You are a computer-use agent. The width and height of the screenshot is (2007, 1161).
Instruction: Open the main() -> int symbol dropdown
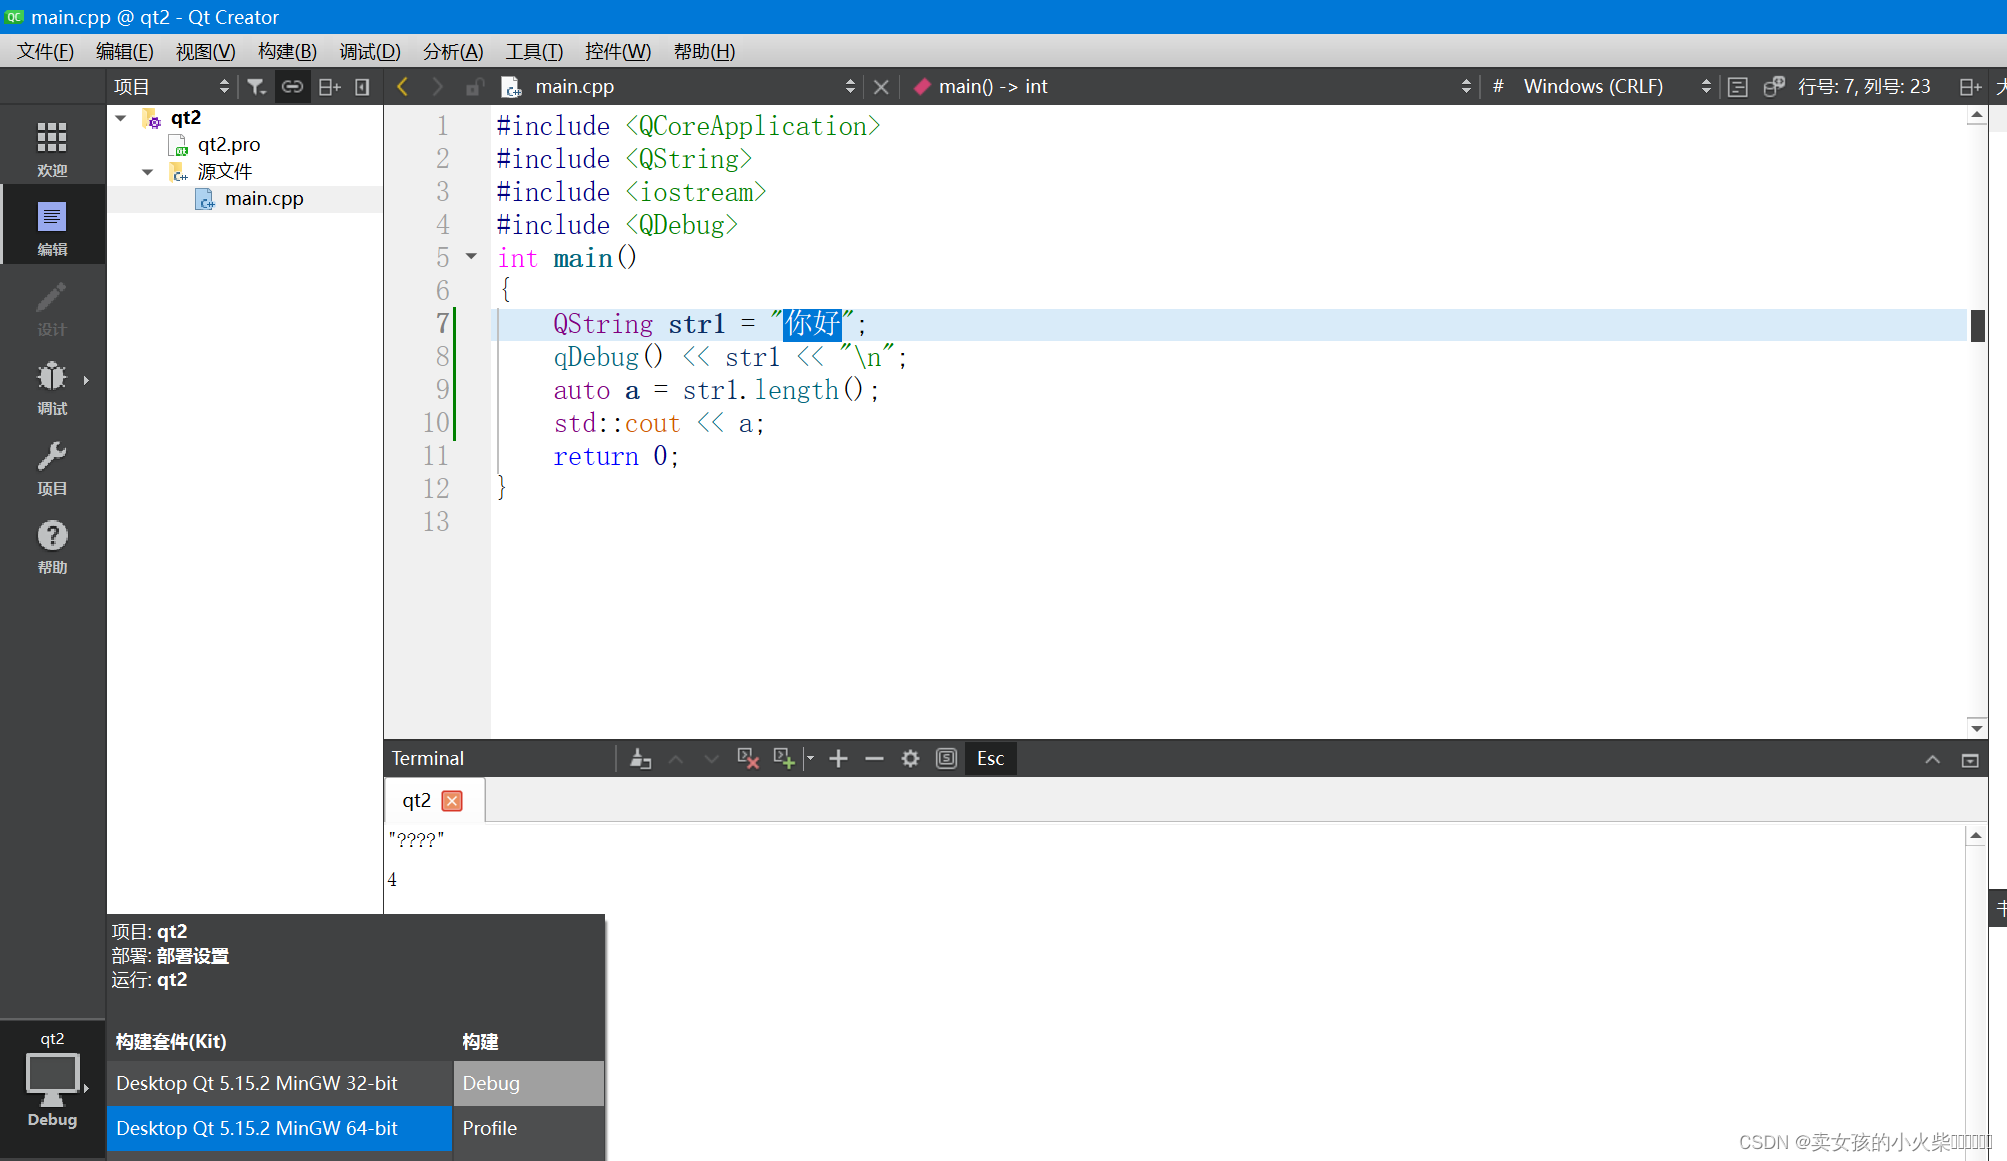1190,87
